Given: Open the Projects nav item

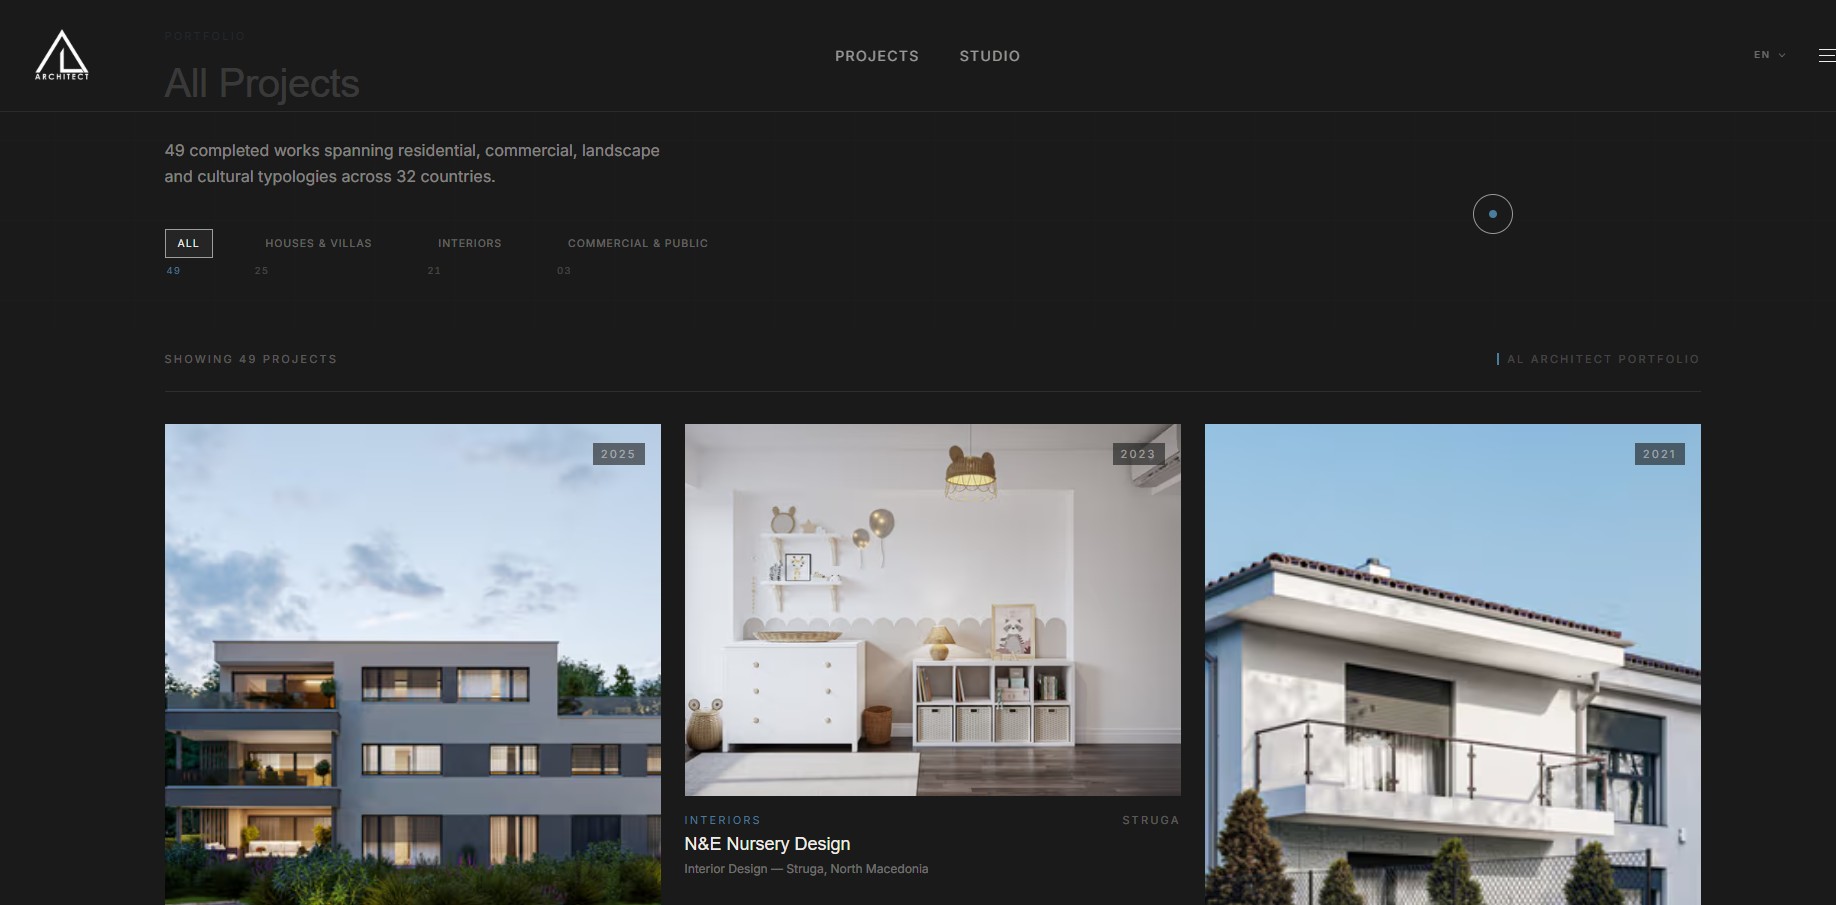Looking at the screenshot, I should coord(877,56).
